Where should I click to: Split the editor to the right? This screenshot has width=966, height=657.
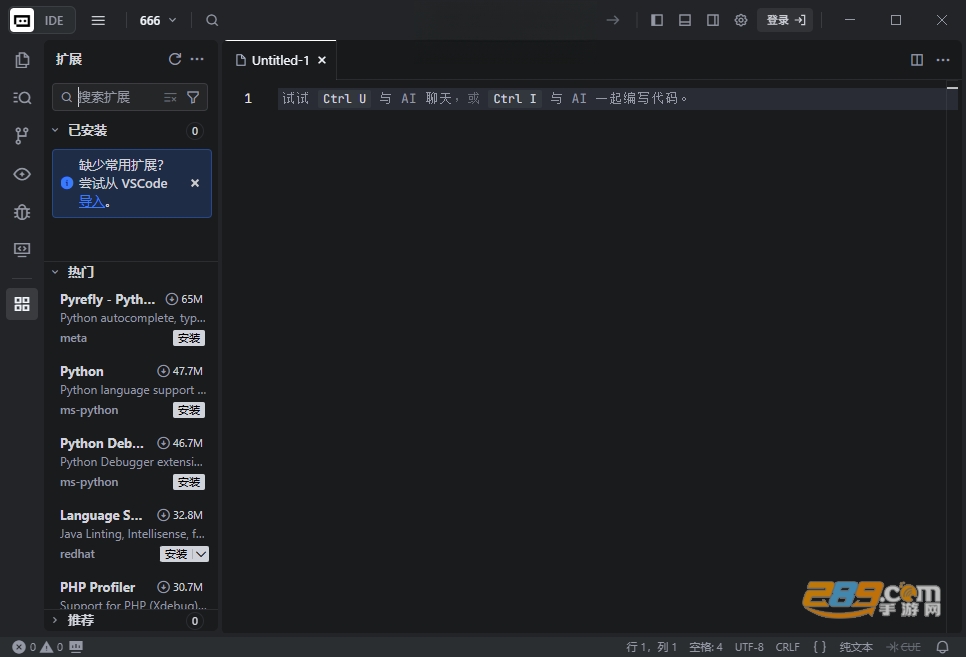coord(917,60)
